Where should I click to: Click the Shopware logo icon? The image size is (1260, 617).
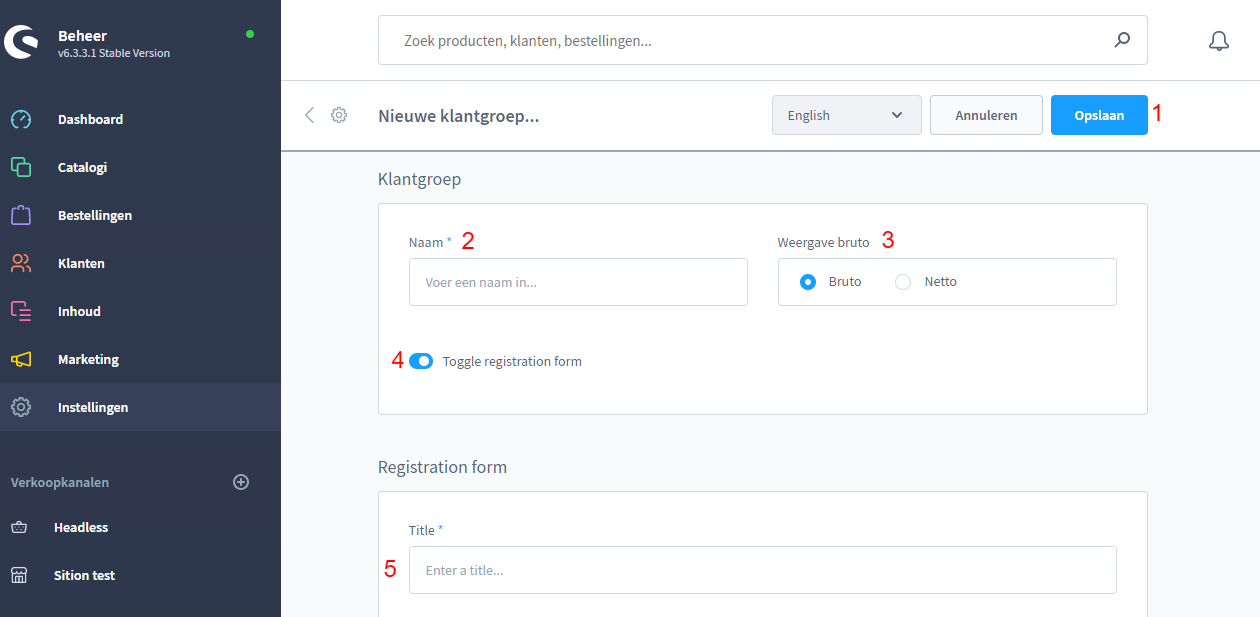point(21,41)
